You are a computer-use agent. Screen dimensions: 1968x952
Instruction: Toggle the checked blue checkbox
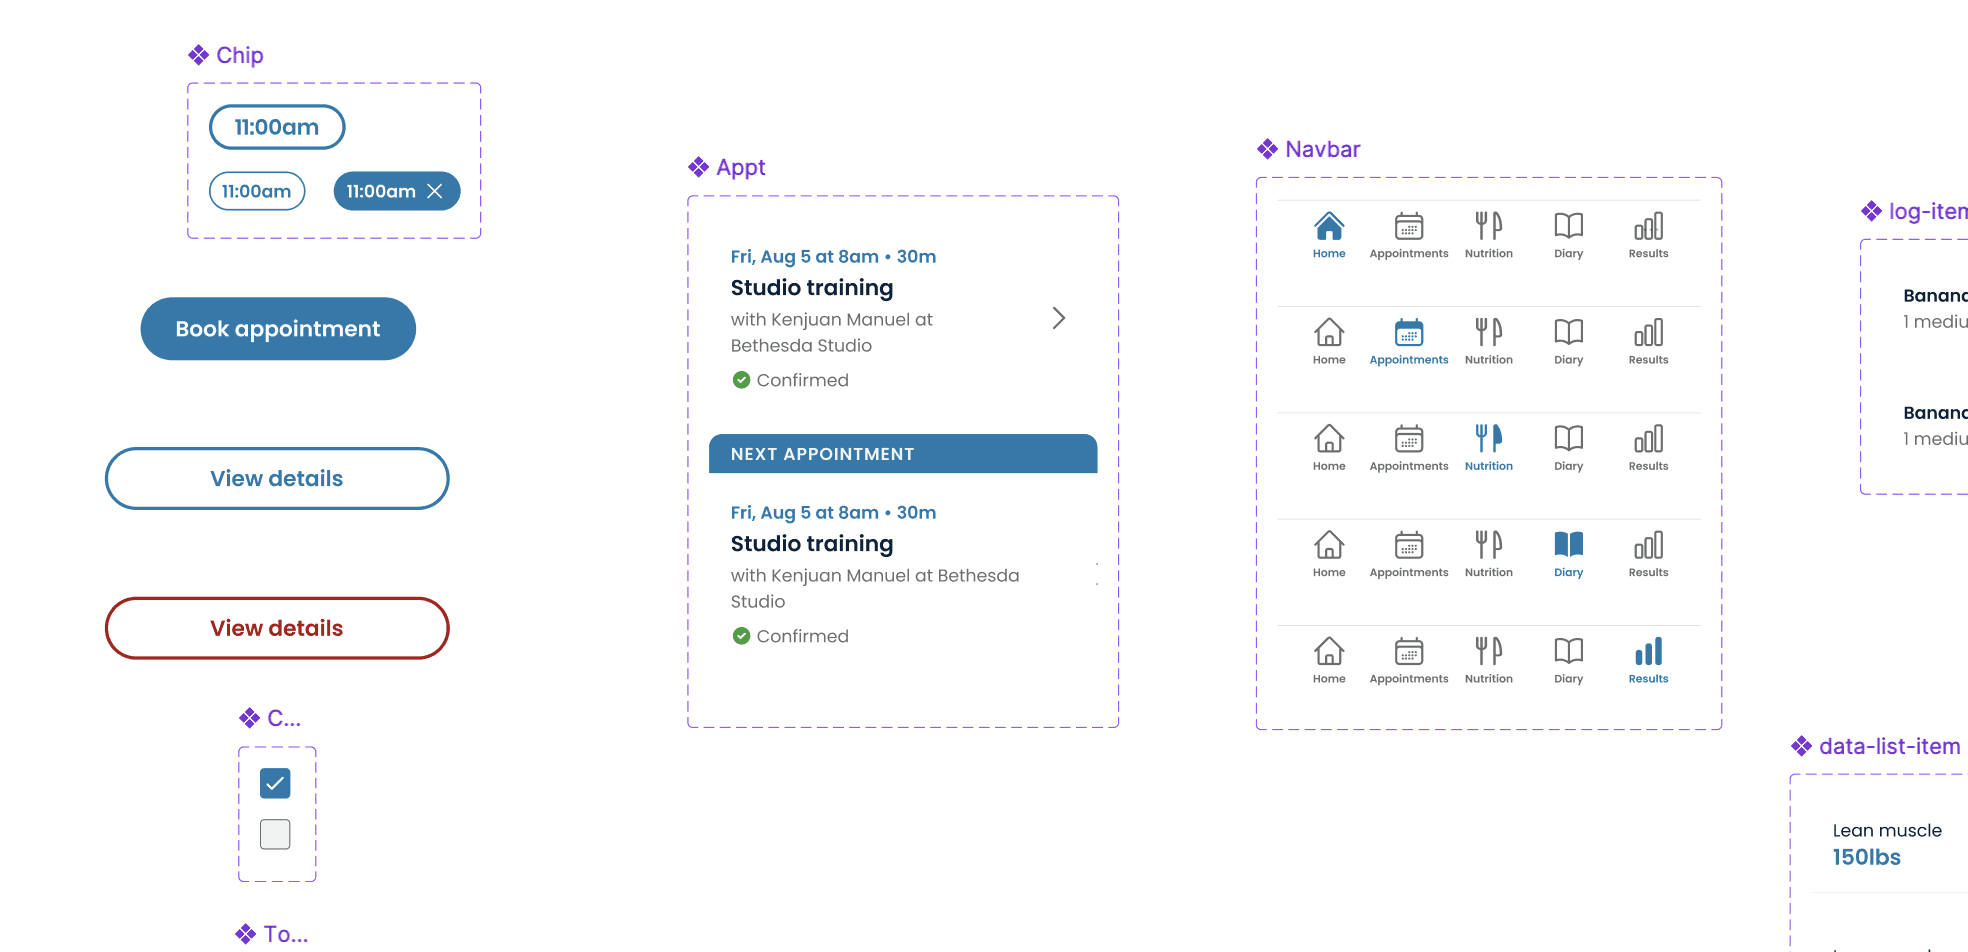[x=275, y=783]
